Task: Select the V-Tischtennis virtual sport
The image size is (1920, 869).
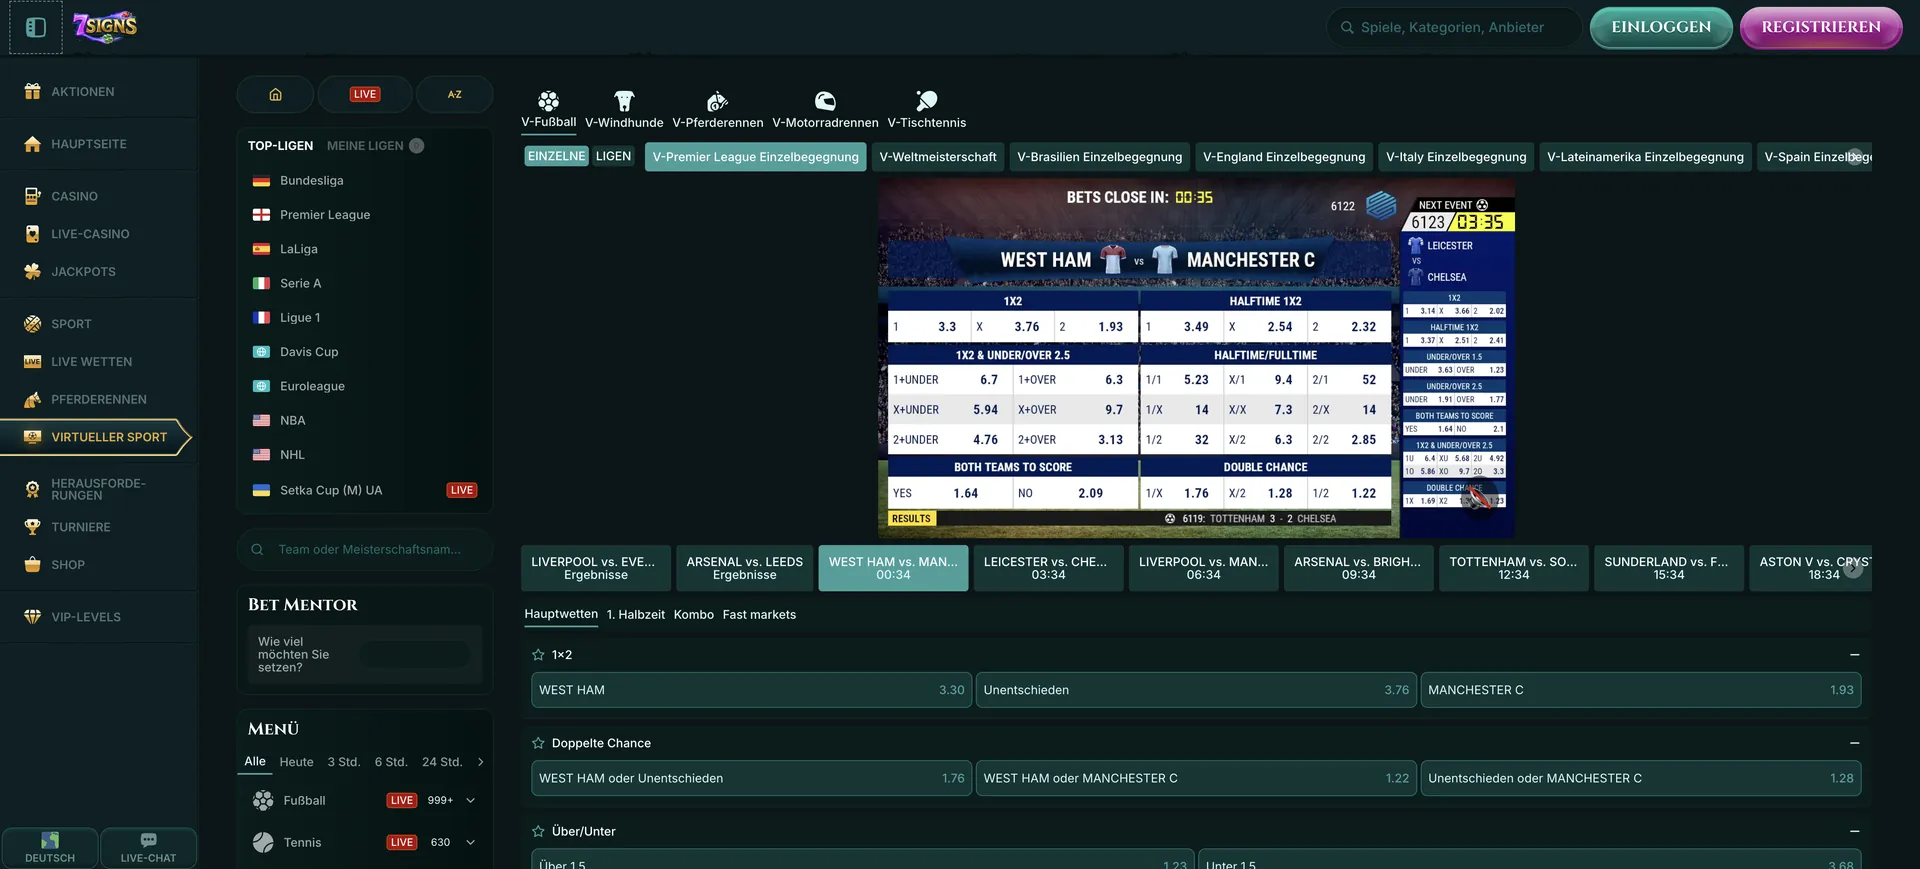Action: pyautogui.click(x=927, y=110)
